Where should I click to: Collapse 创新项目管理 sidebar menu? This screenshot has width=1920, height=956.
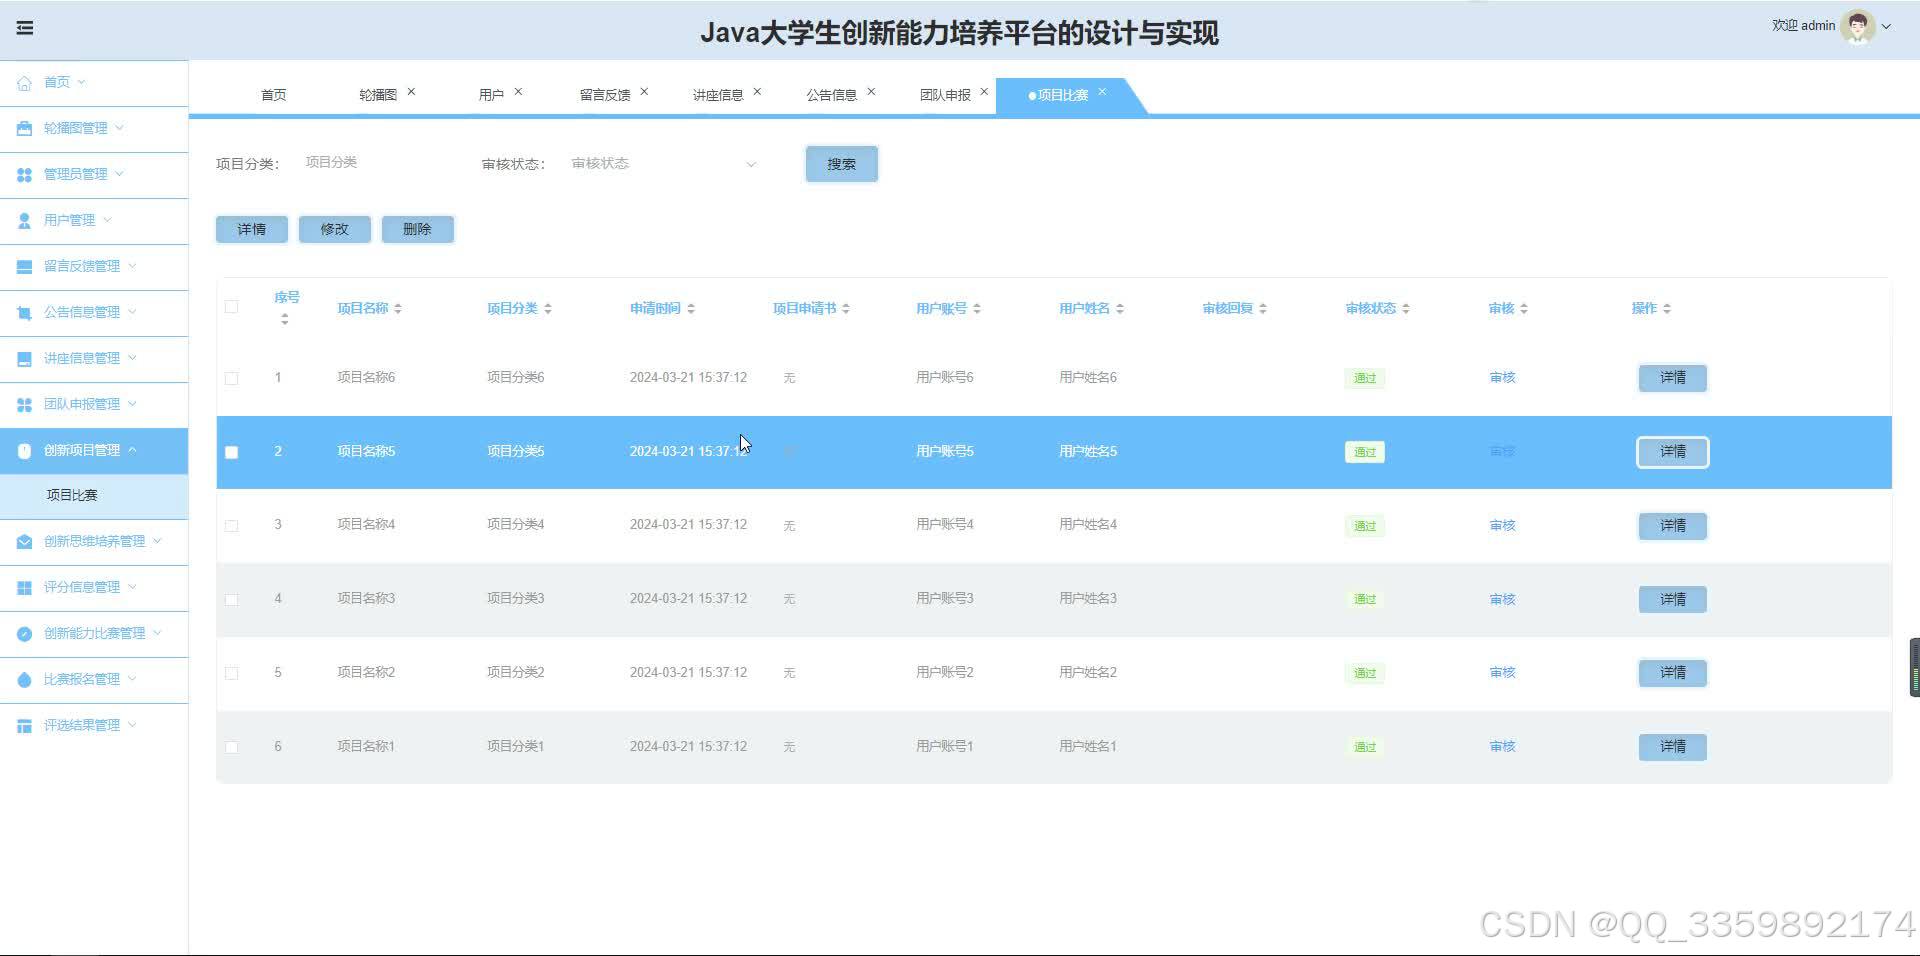132,450
